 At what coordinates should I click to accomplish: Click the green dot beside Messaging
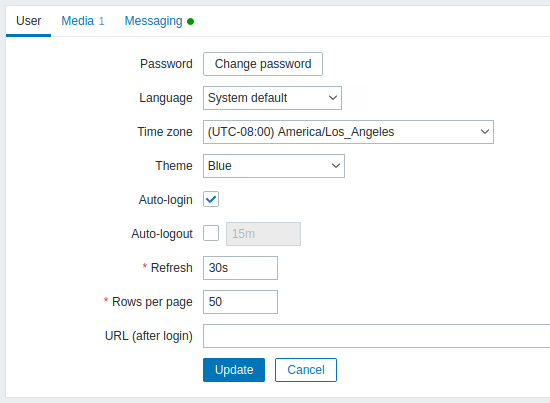[190, 22]
